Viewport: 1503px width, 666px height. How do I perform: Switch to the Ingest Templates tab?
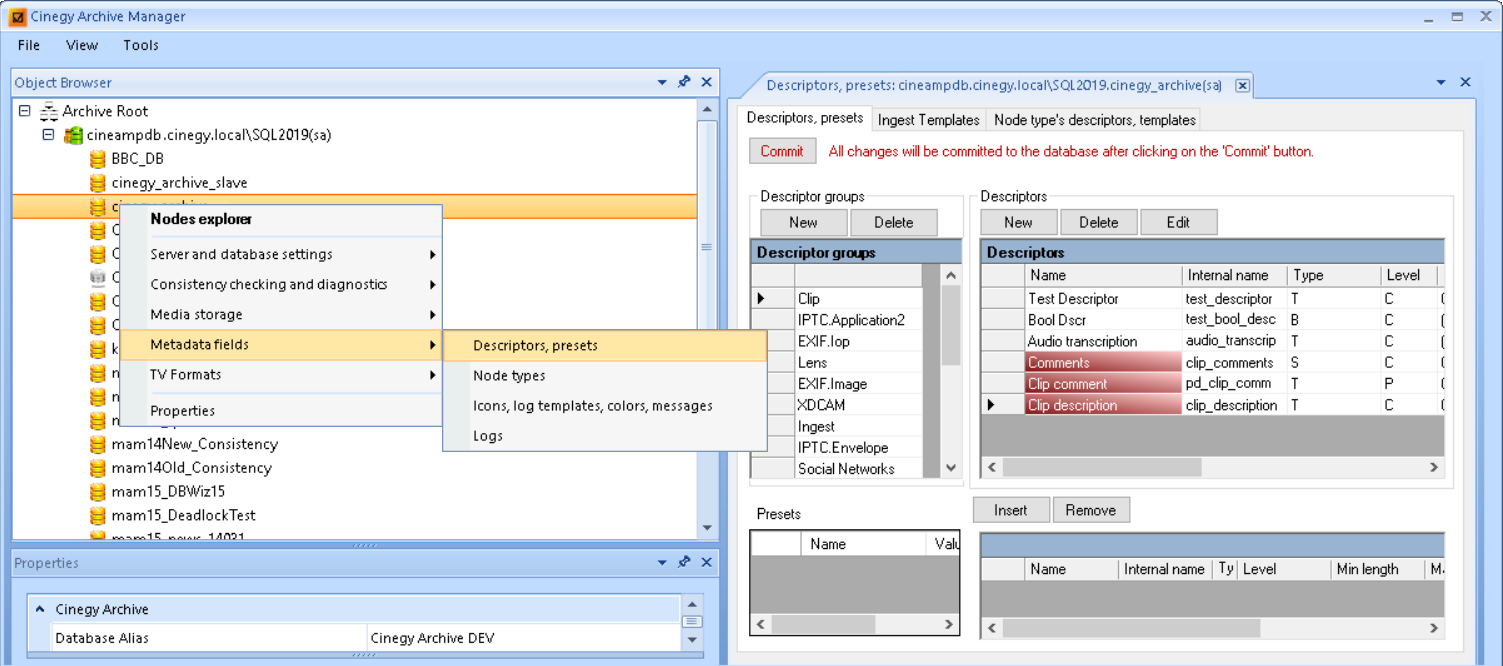(929, 120)
